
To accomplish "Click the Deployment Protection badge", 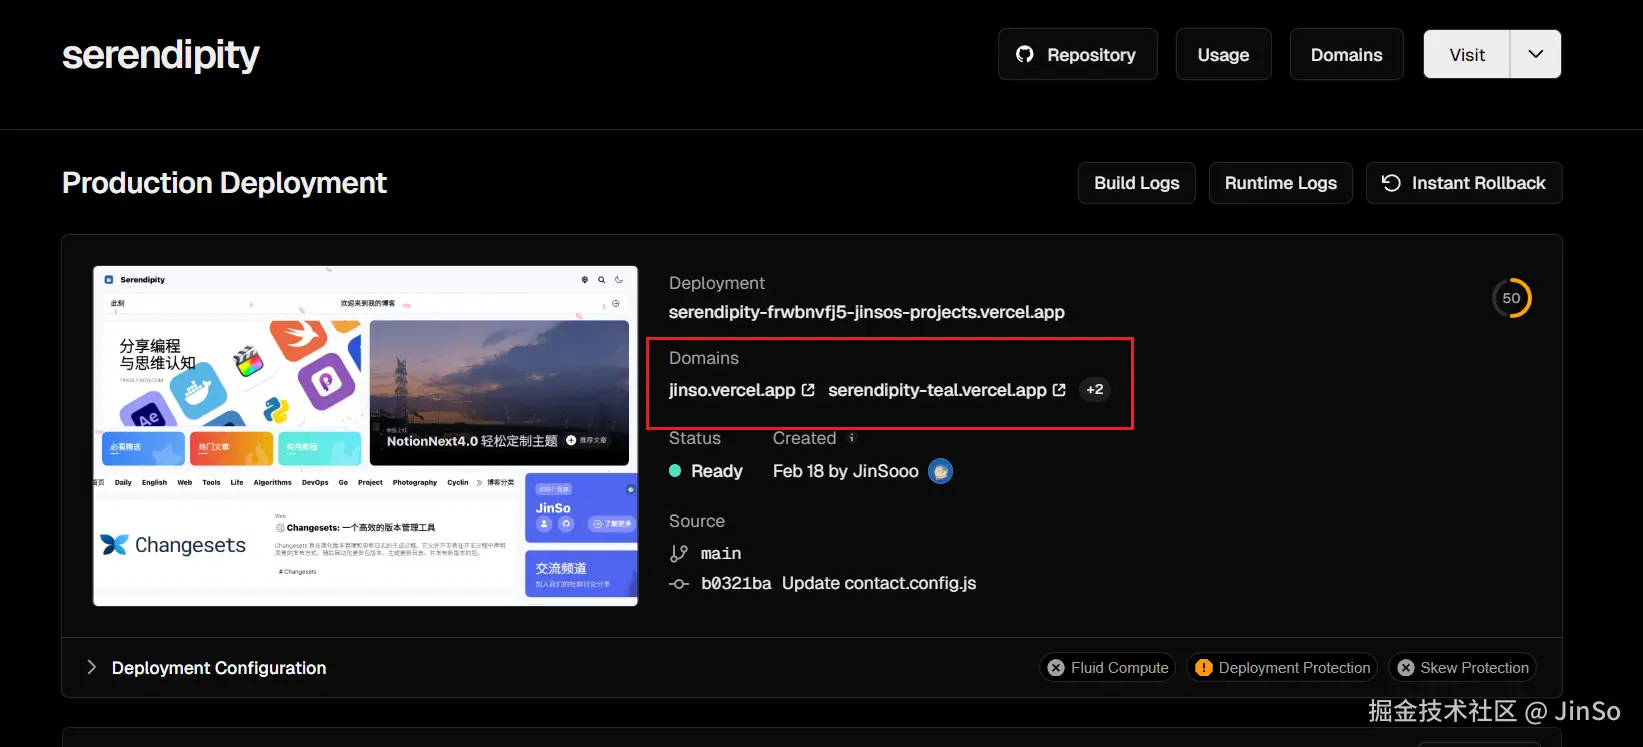I will coord(1282,667).
